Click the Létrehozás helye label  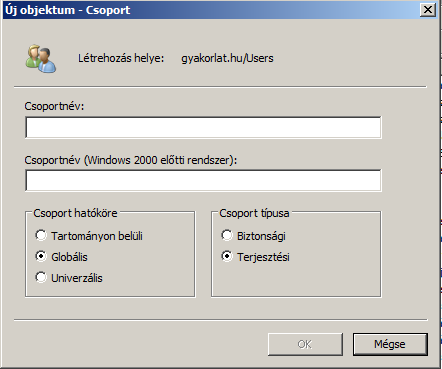[121, 58]
